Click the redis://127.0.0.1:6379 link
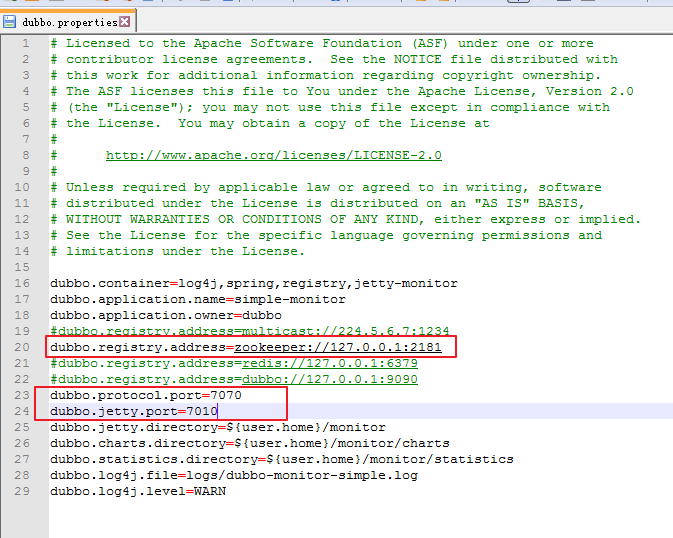Viewport: 673px width, 538px height. (x=330, y=363)
